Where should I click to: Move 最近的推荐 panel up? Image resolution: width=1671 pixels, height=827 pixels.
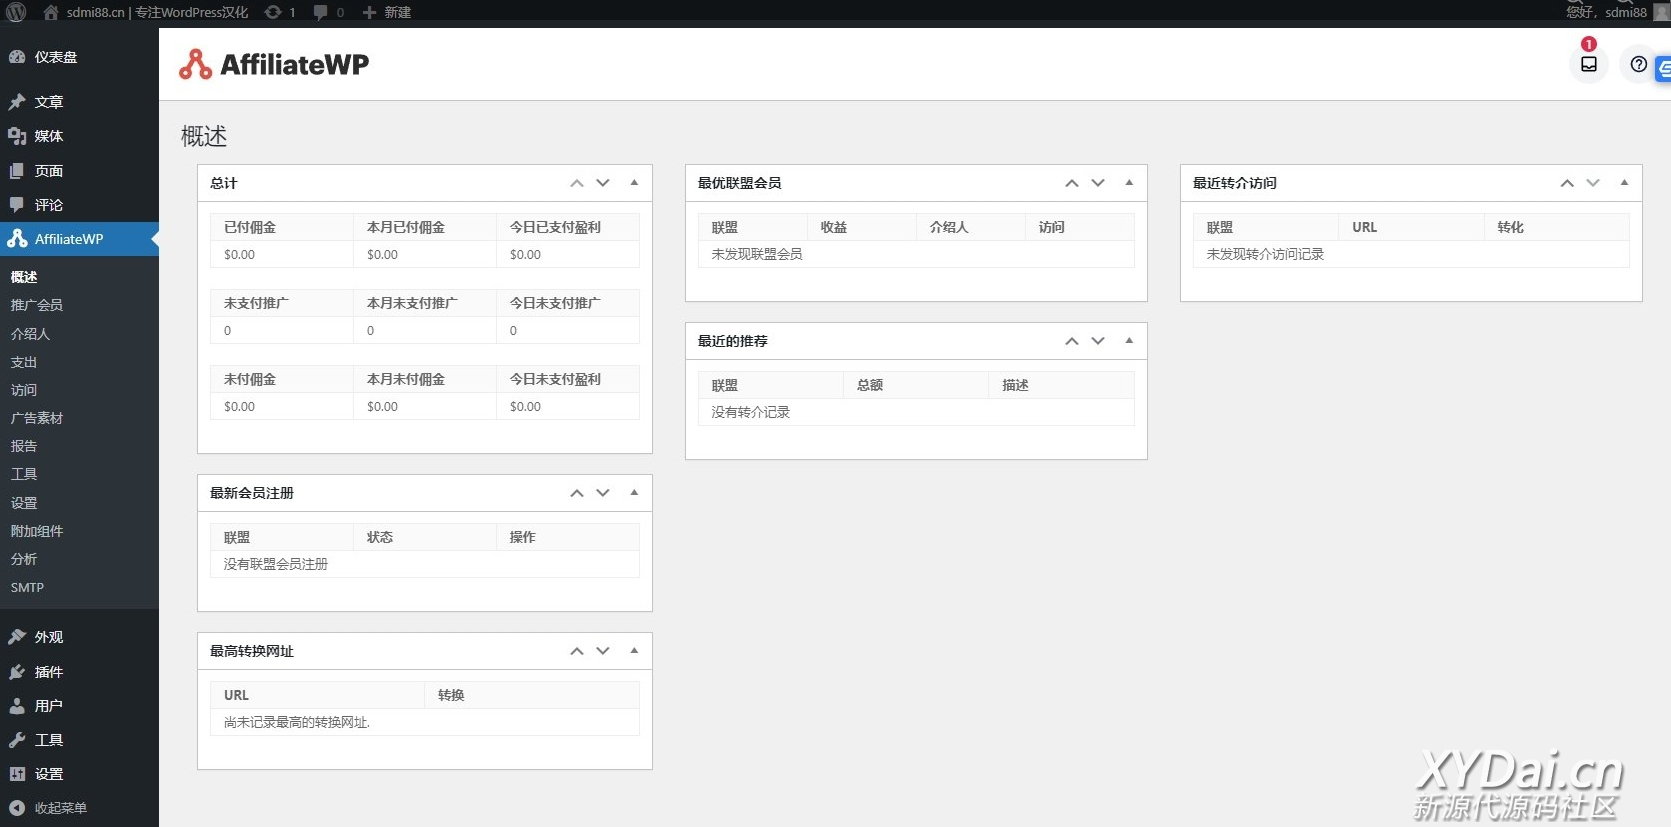[x=1072, y=341]
